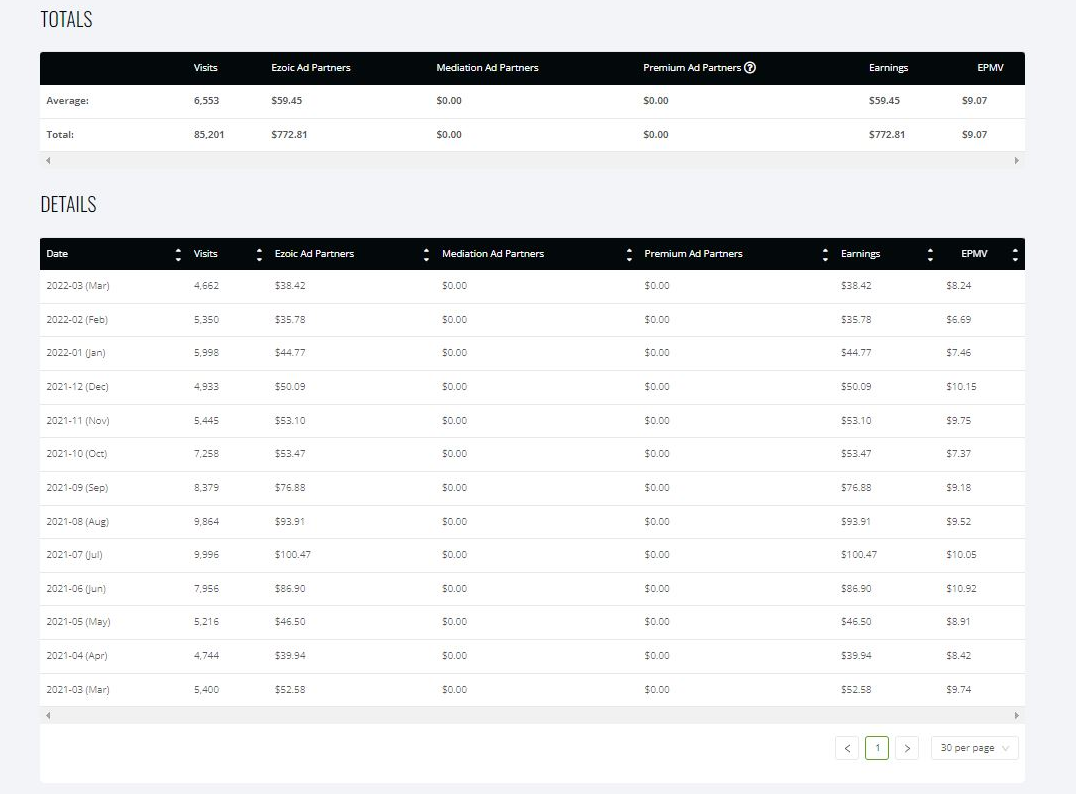Click total visits value 85,201
Screen dimensions: 1076x794
click(209, 135)
